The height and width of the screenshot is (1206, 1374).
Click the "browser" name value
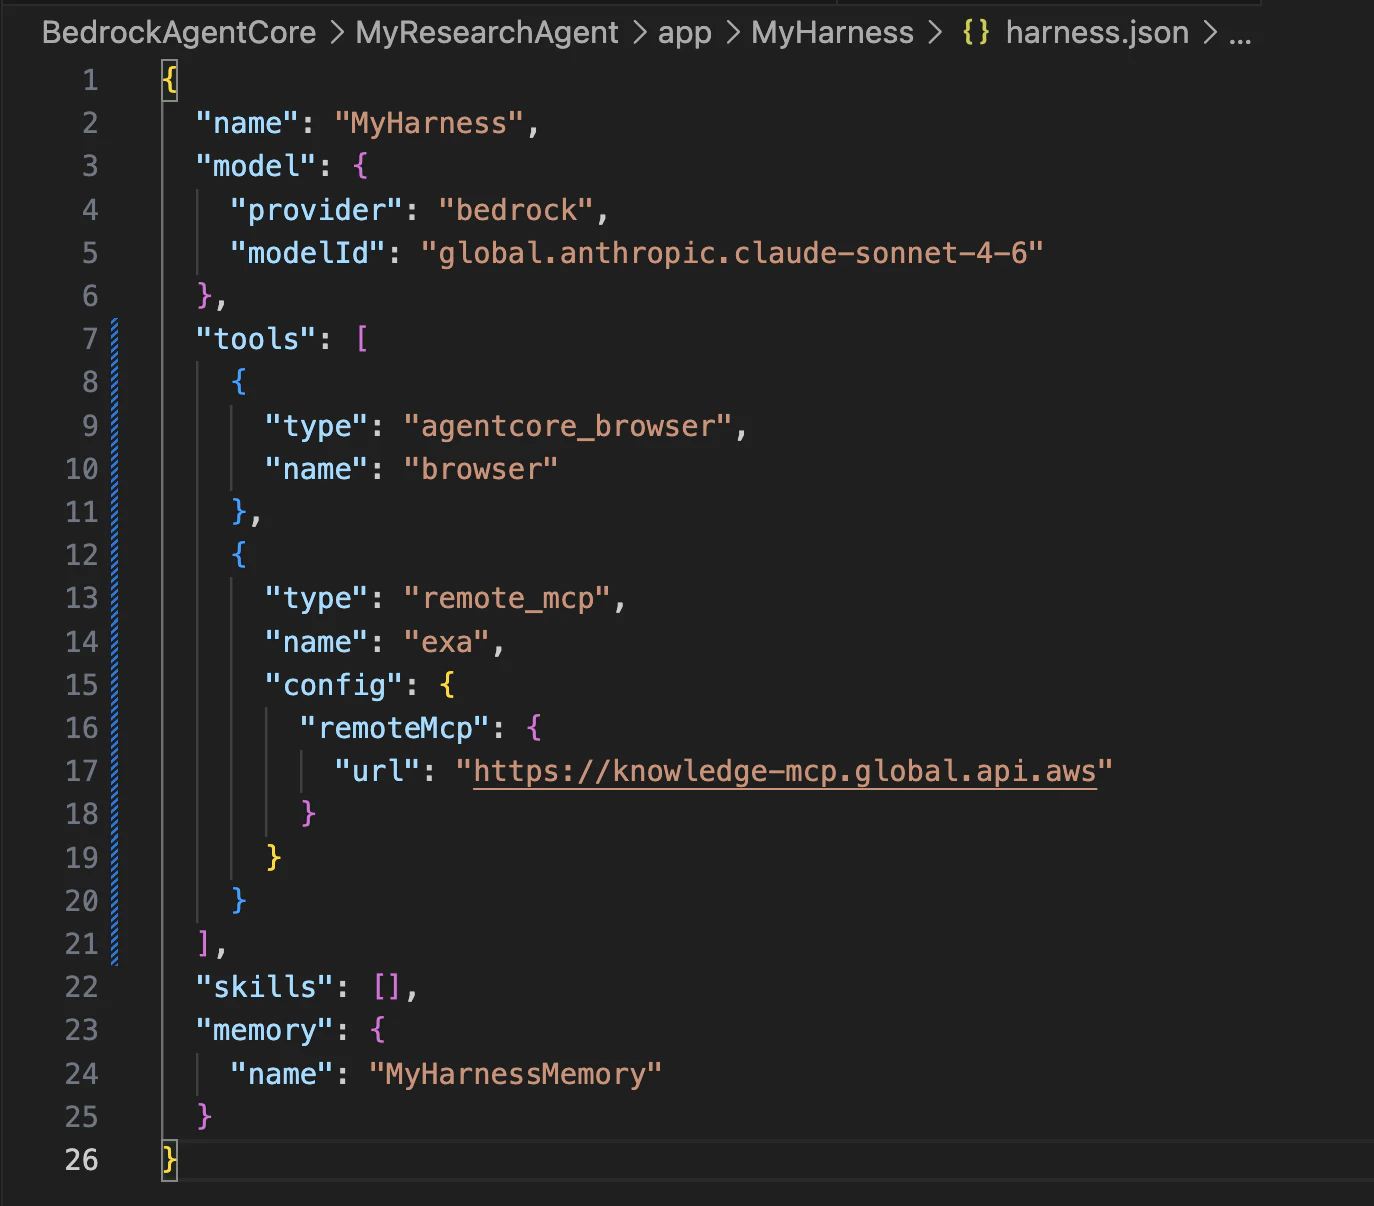coord(481,469)
